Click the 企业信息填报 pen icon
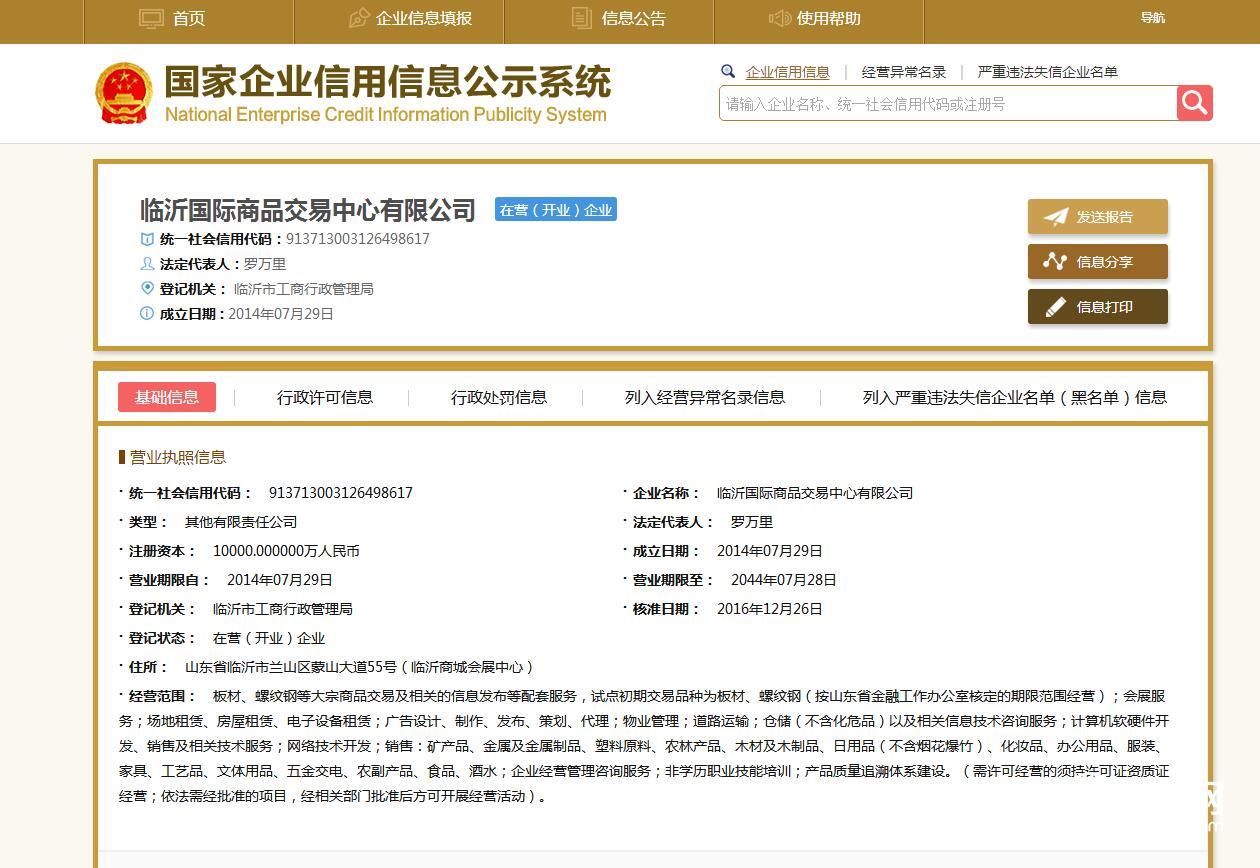Image resolution: width=1260 pixels, height=868 pixels. coord(358,18)
